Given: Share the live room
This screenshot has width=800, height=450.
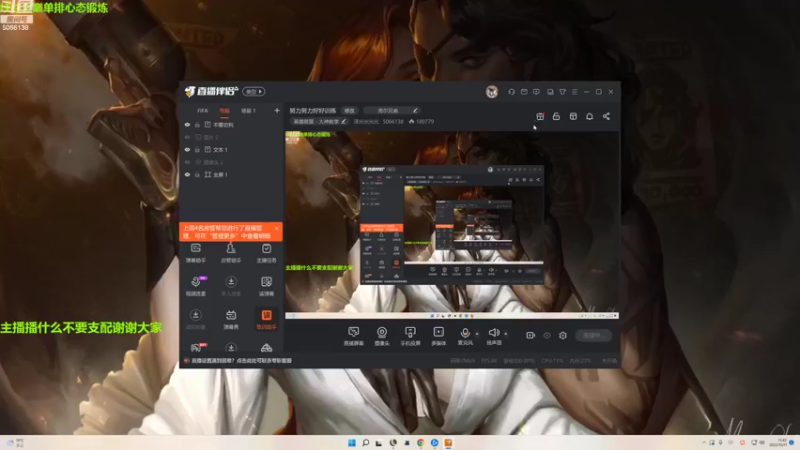Looking at the screenshot, I should click(x=606, y=116).
